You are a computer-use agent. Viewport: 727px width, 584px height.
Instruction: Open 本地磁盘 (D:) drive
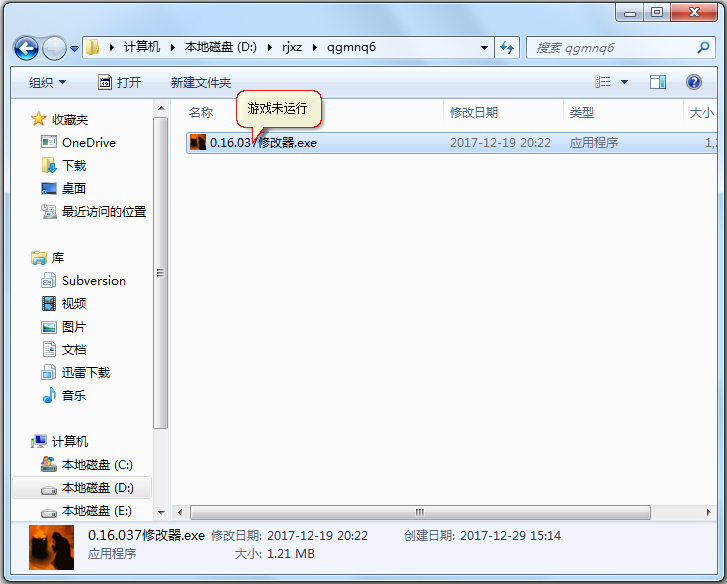pyautogui.click(x=98, y=488)
